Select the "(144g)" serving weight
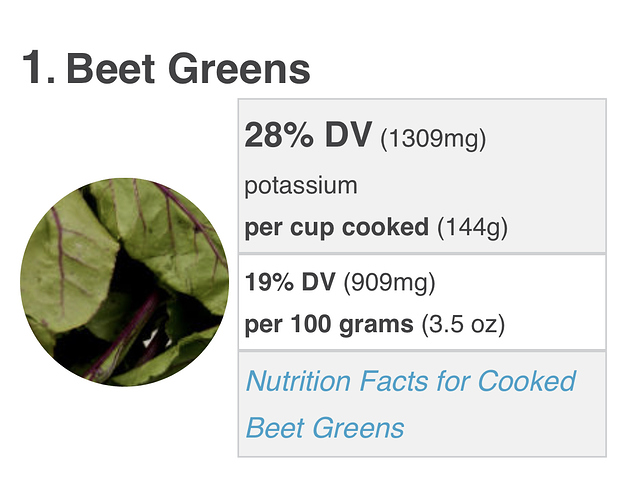 [472, 227]
